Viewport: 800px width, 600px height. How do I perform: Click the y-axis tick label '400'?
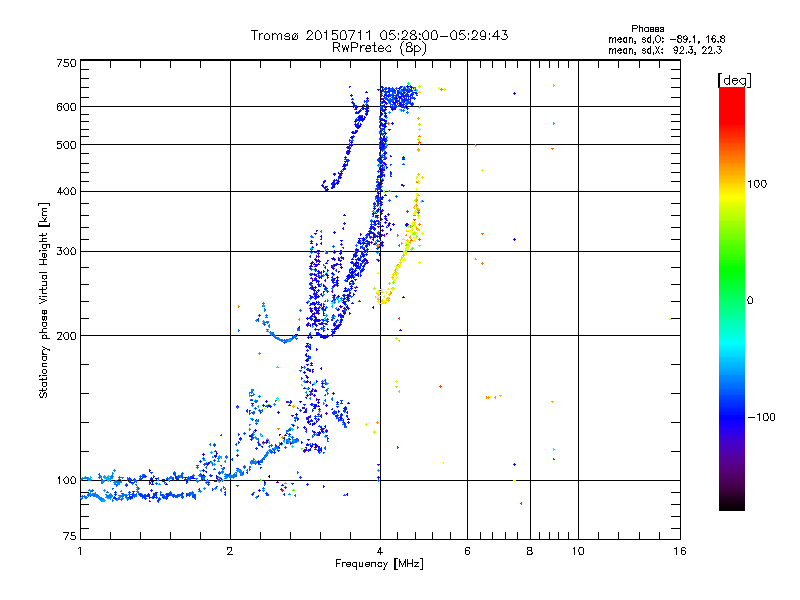66,192
